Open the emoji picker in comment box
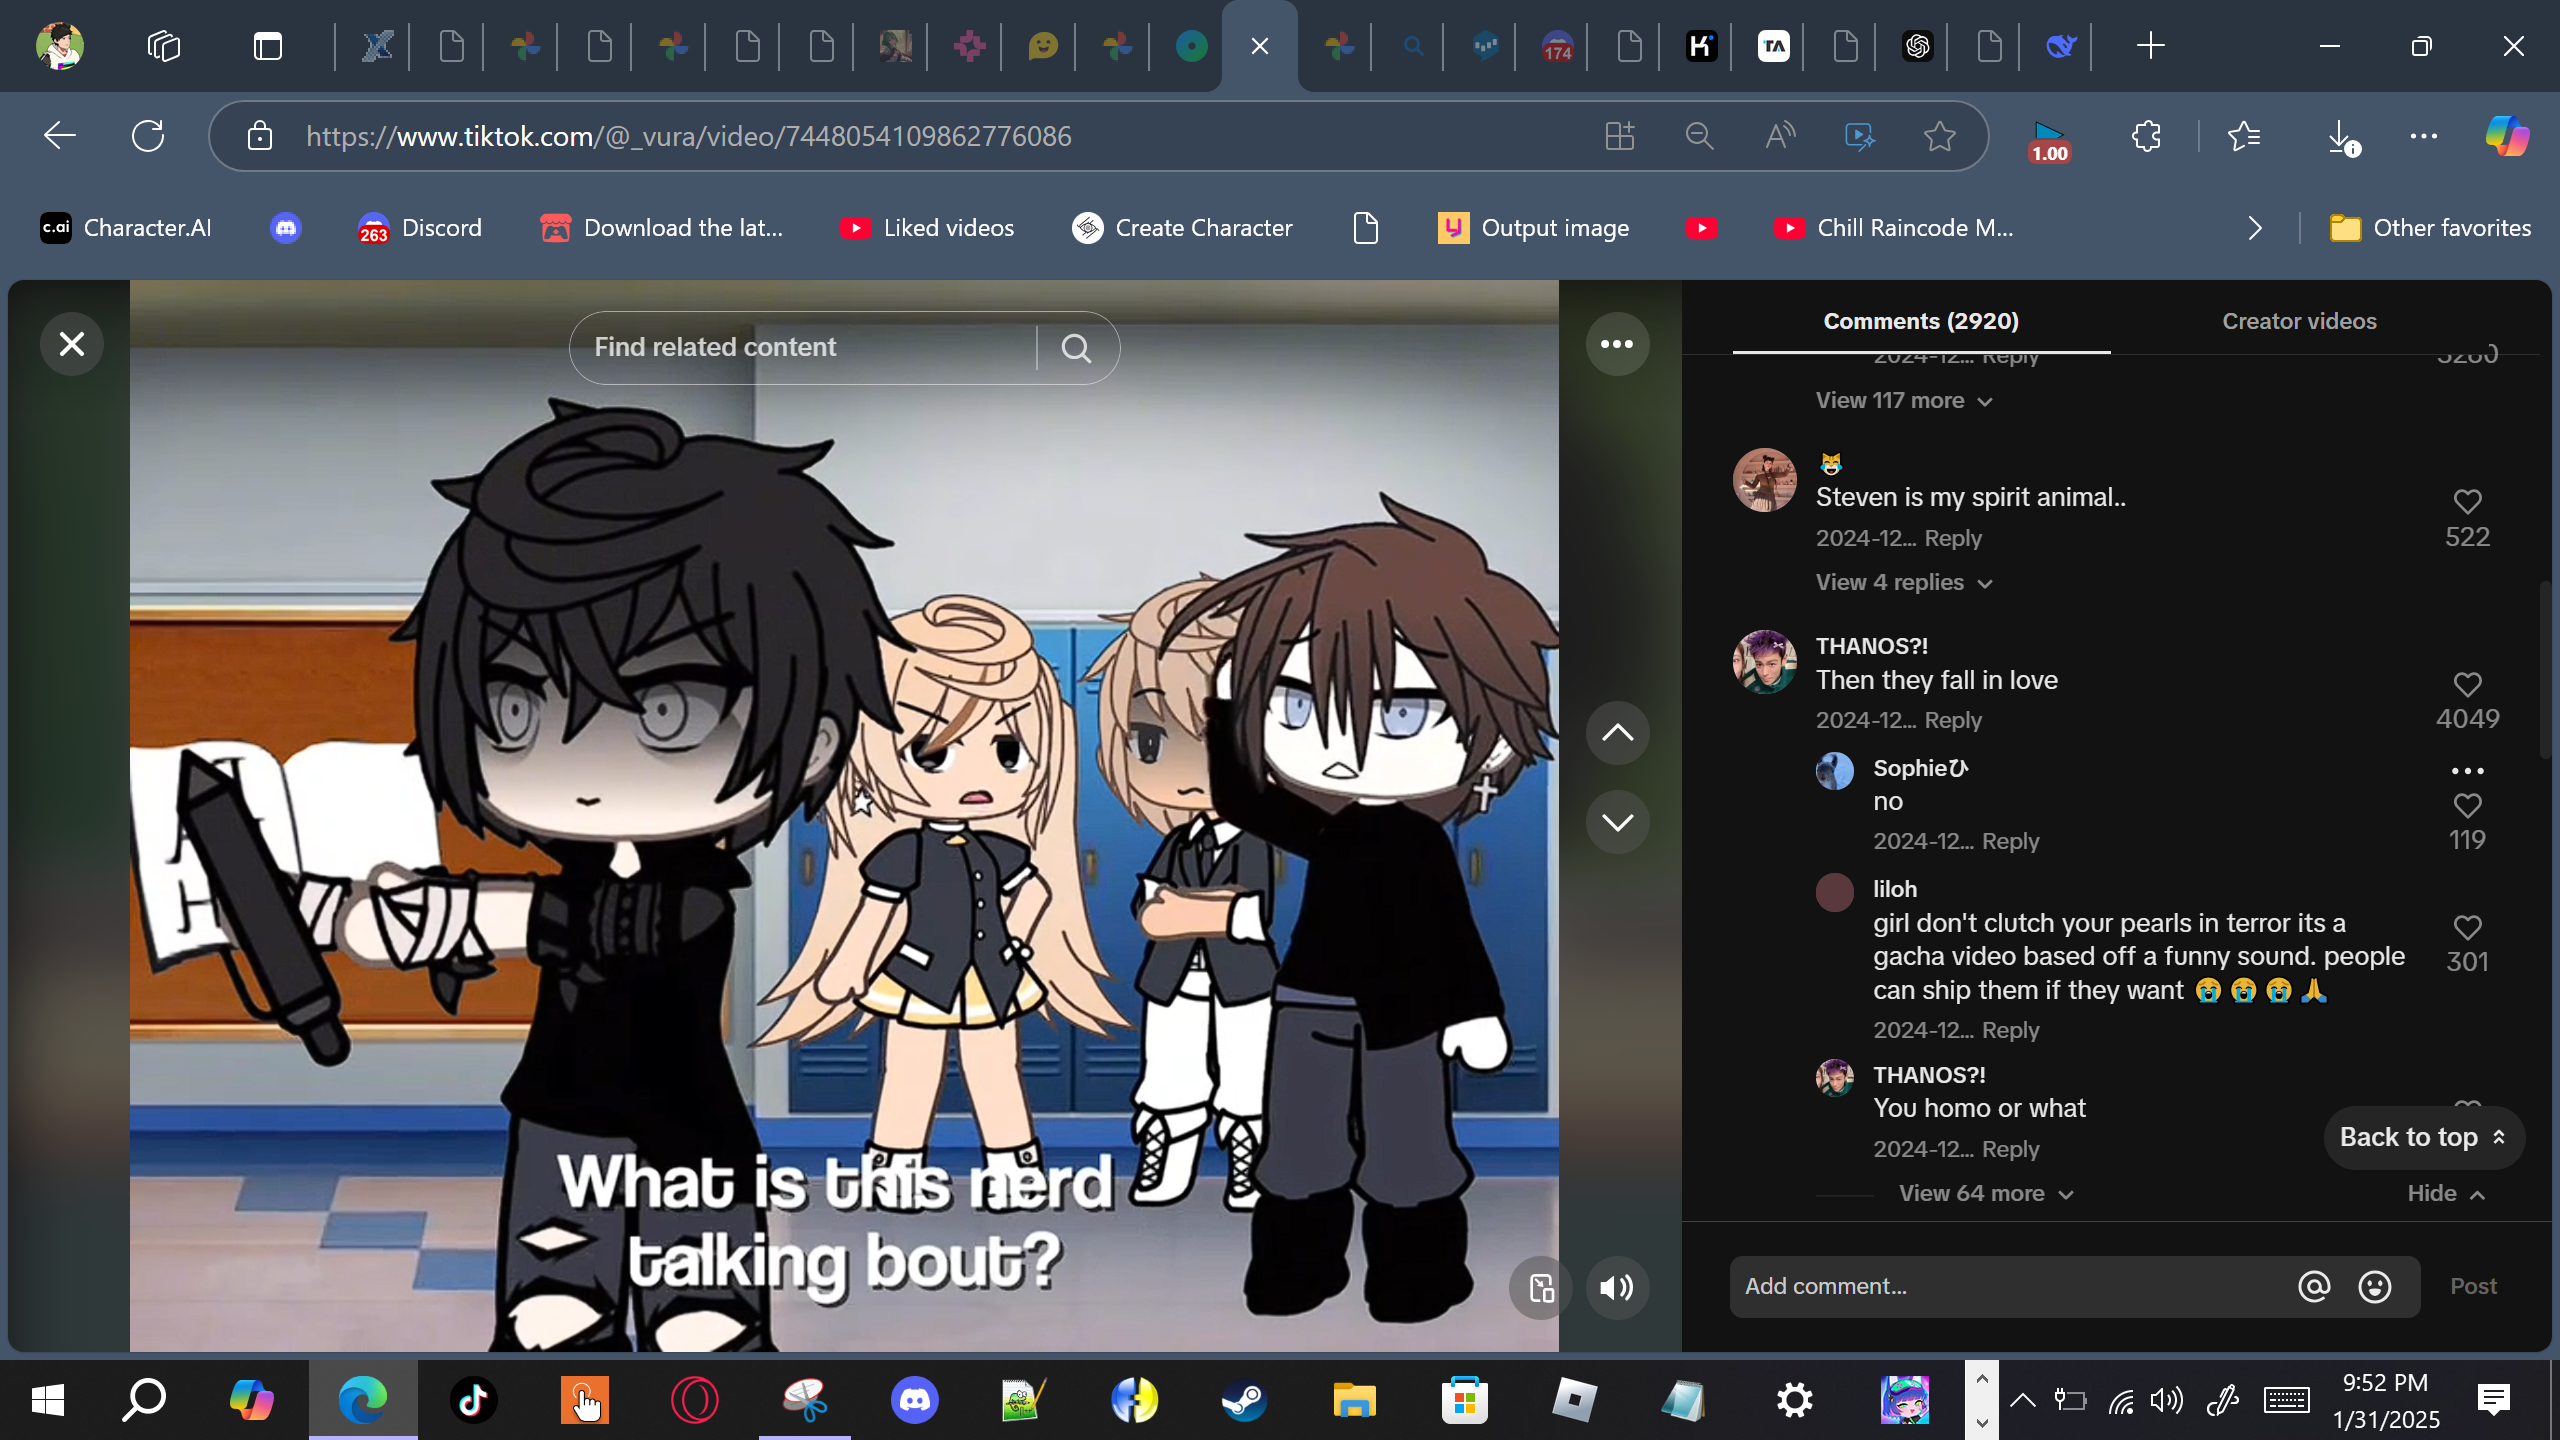The width and height of the screenshot is (2560, 1440). (2374, 1286)
